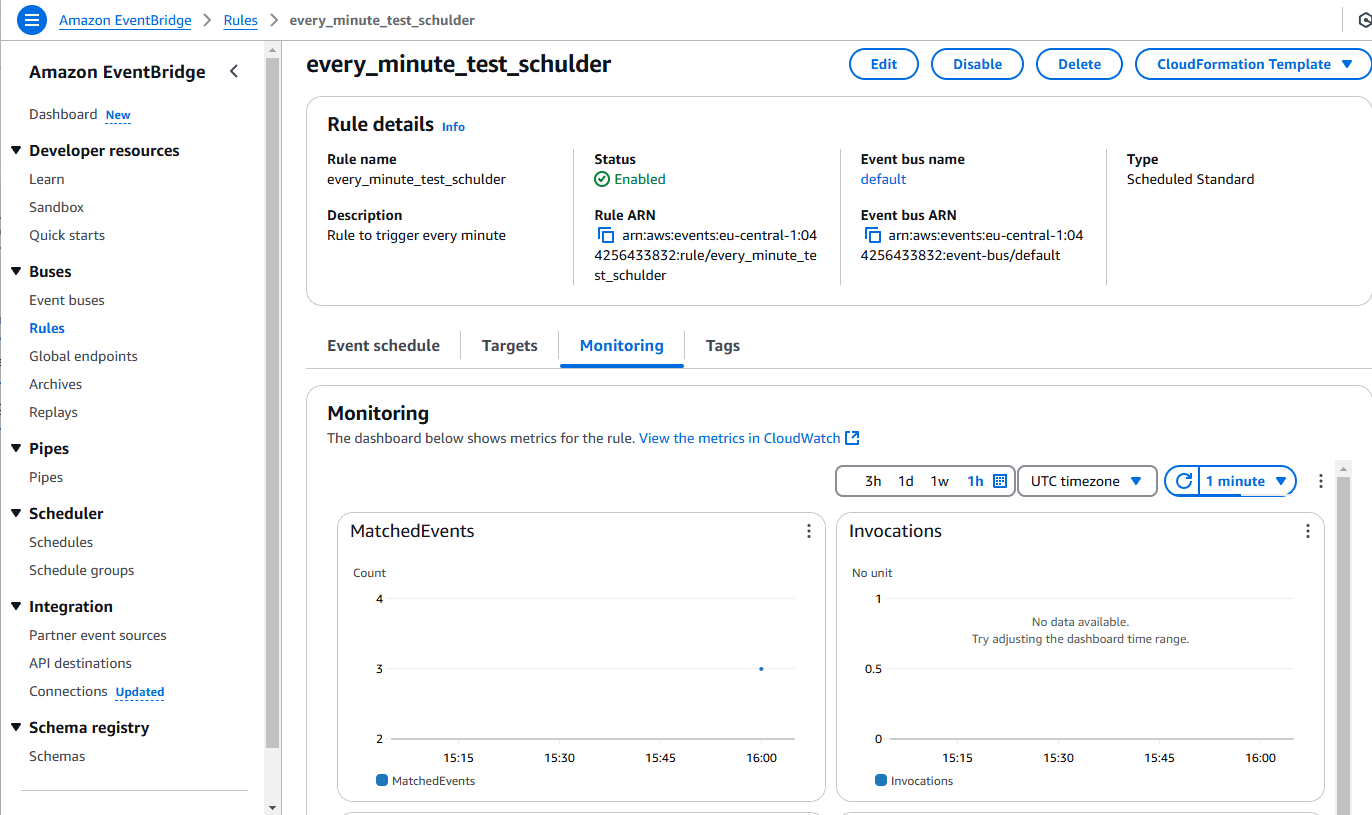Collapse the Developer resources section

click(16, 151)
